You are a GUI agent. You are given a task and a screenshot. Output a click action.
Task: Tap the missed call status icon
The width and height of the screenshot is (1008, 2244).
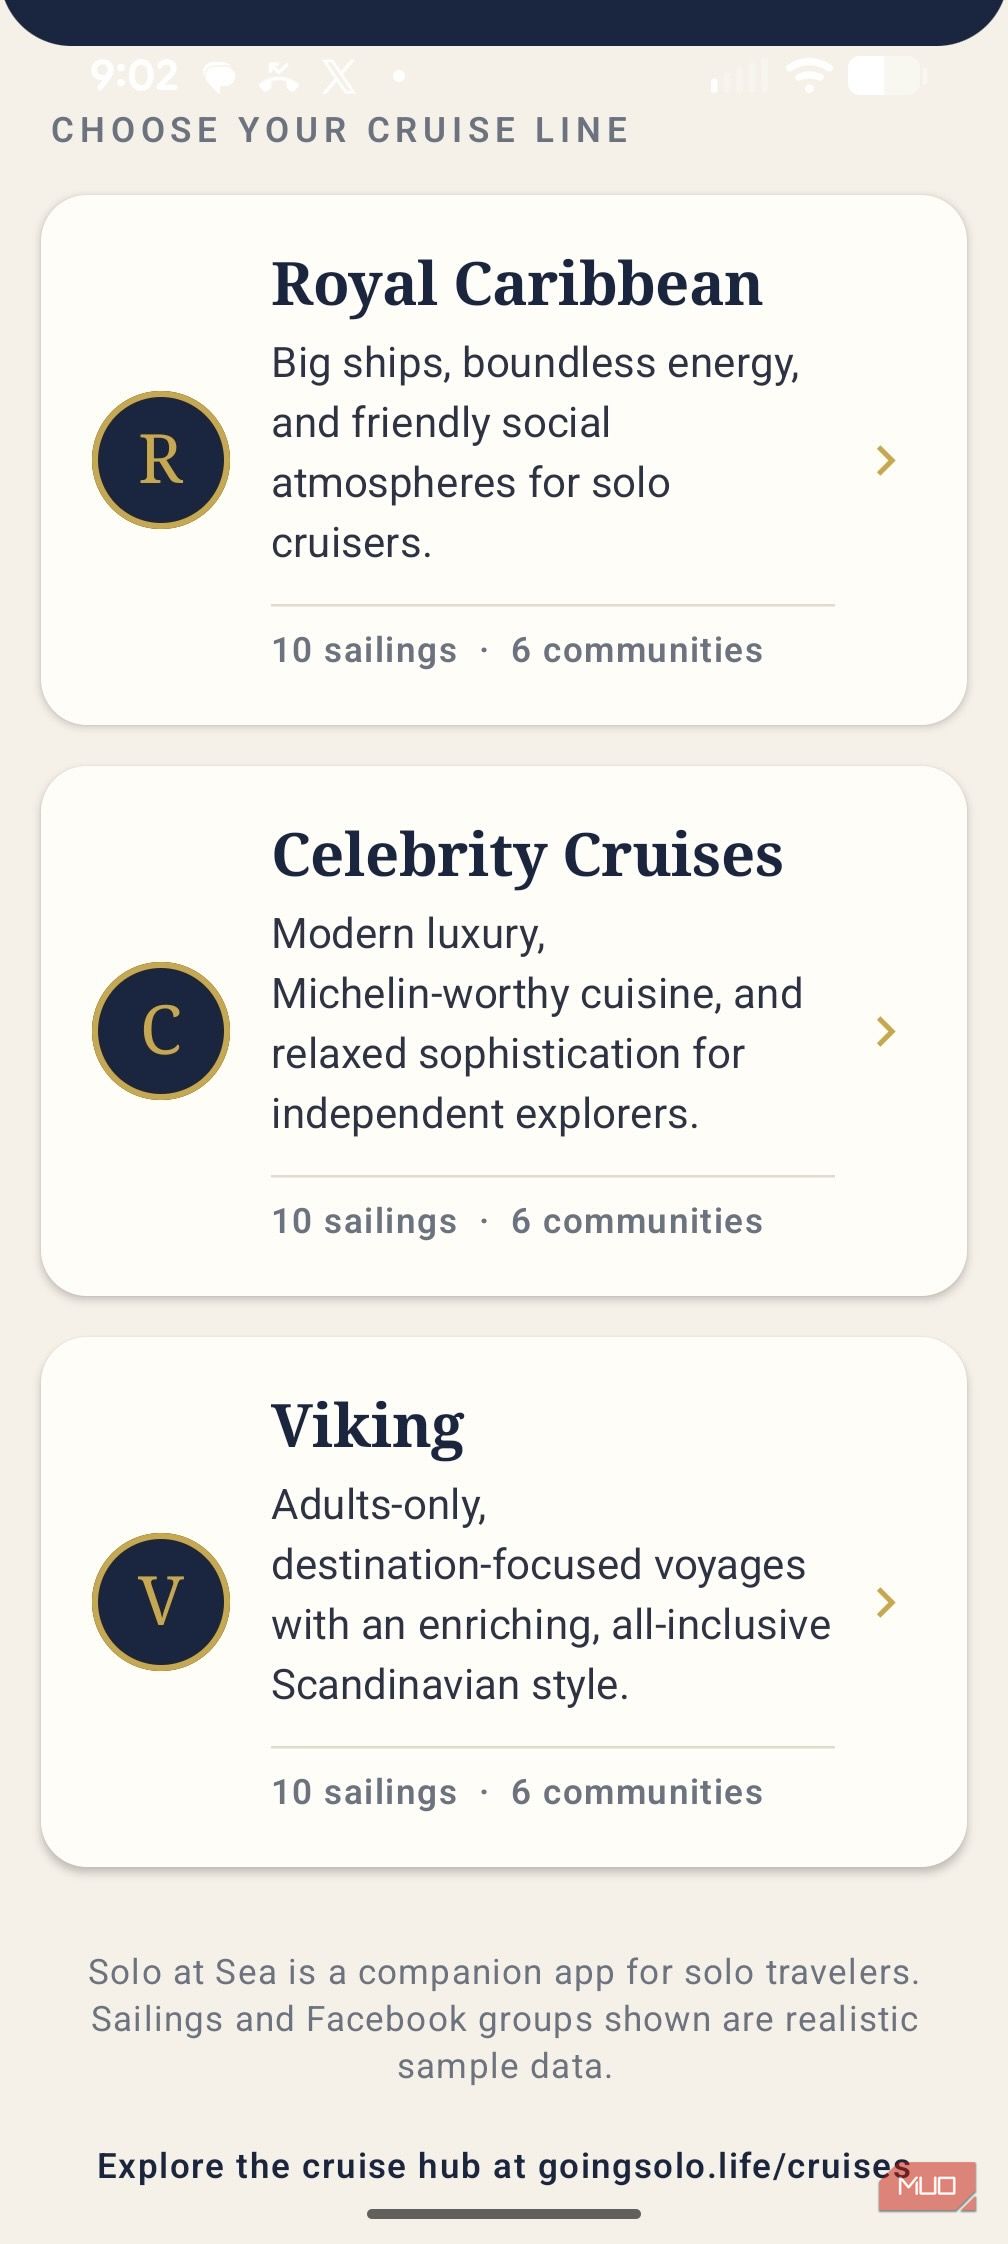click(x=279, y=76)
